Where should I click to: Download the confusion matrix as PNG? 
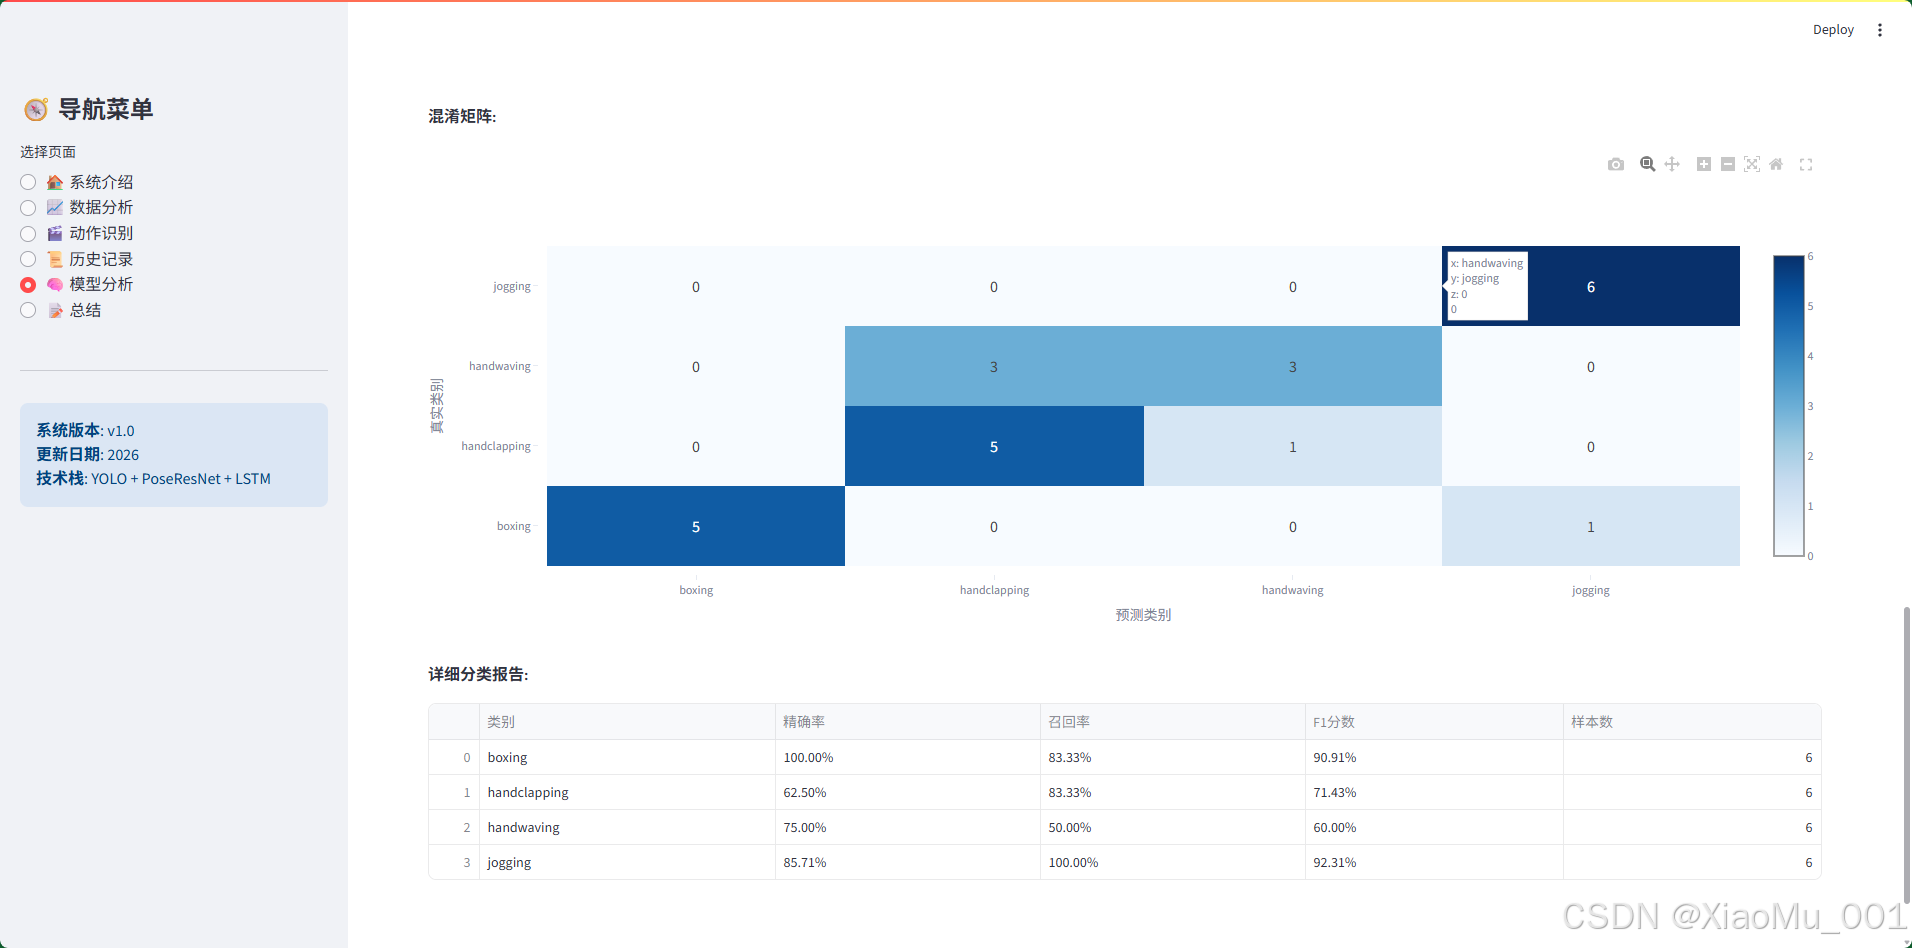tap(1616, 164)
